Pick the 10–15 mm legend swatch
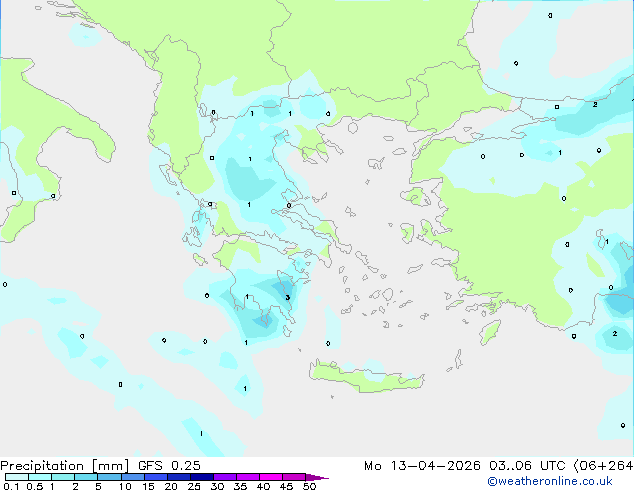The height and width of the screenshot is (490, 634). tap(132, 477)
